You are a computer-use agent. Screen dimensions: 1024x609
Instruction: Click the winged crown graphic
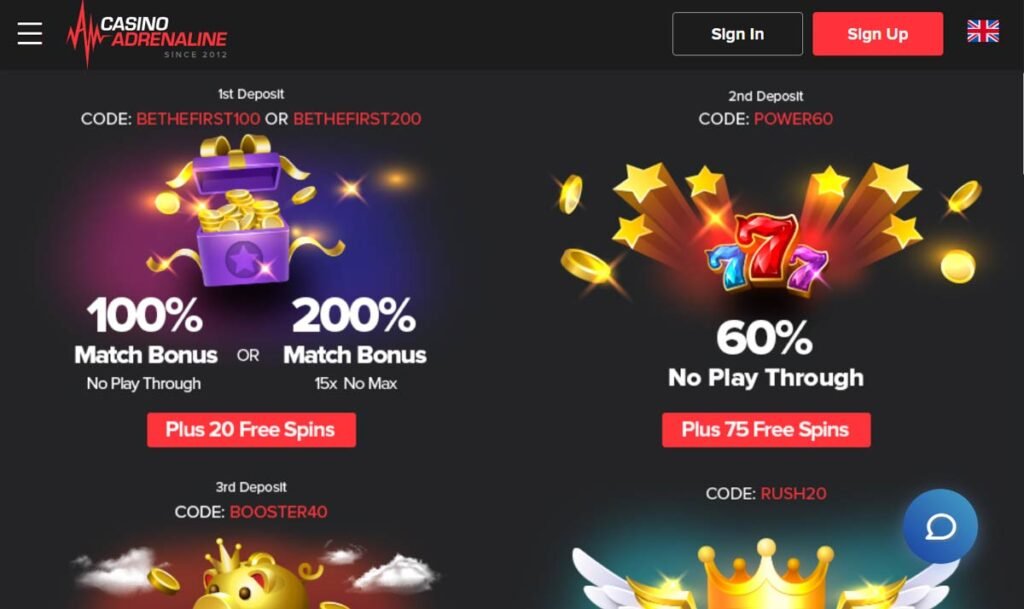(x=765, y=574)
